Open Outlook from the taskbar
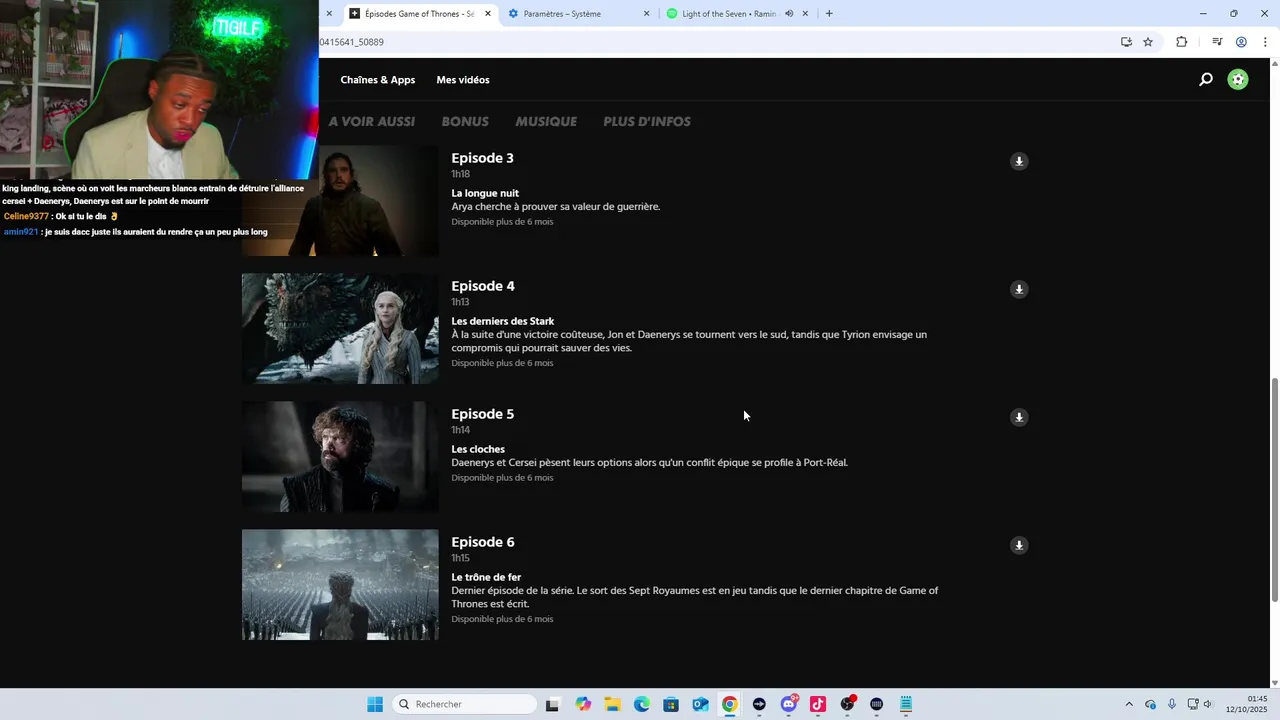The width and height of the screenshot is (1280, 720). coord(701,704)
